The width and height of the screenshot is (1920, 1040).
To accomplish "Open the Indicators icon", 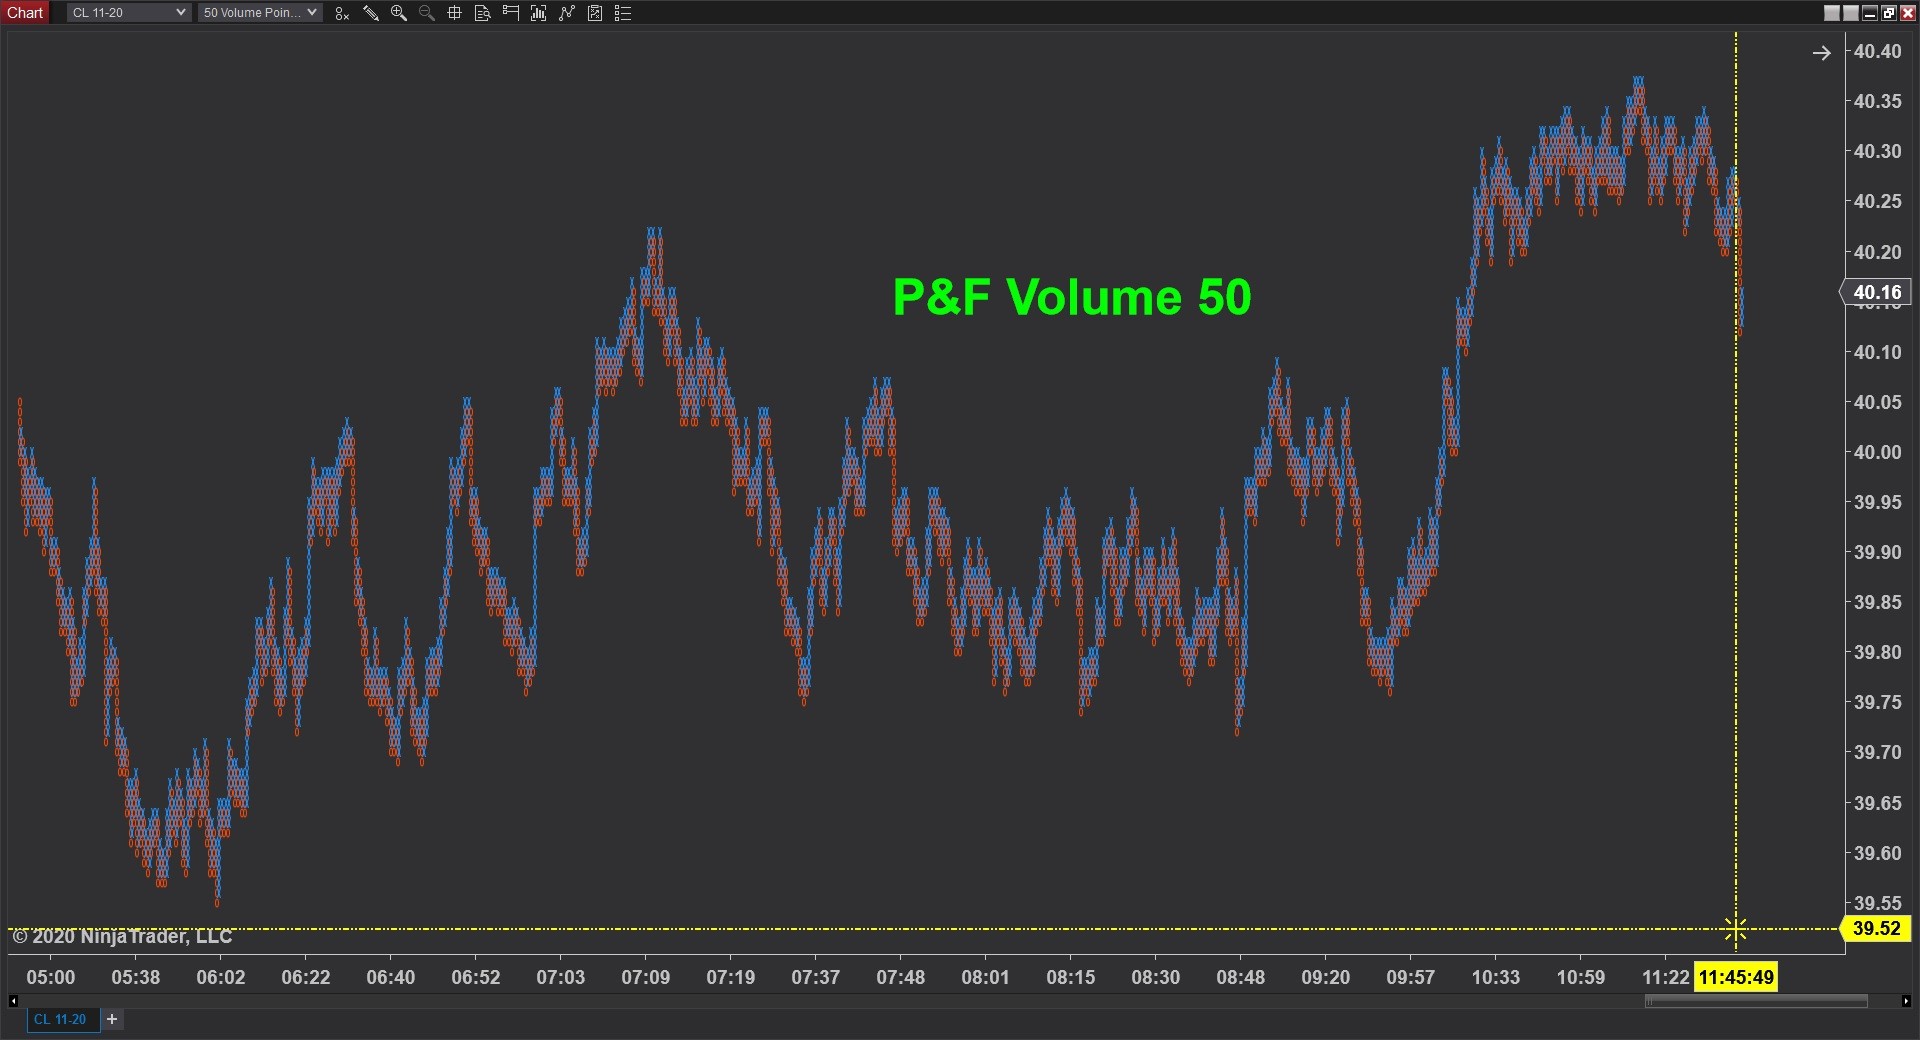I will coord(567,13).
